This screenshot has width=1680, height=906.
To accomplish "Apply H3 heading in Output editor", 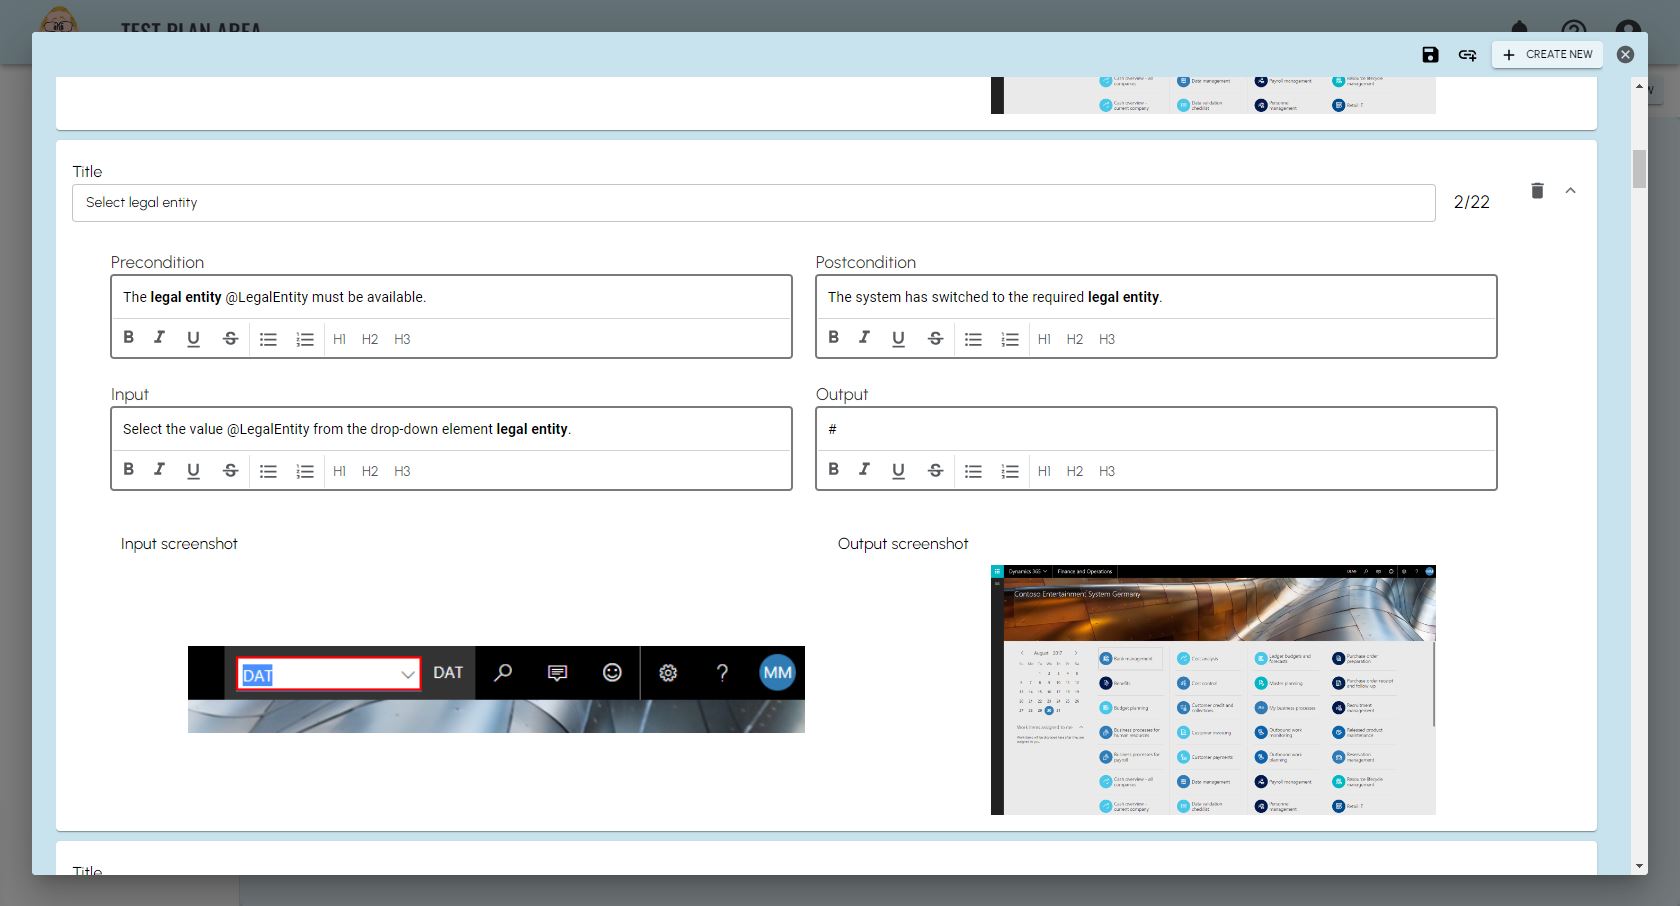I will pyautogui.click(x=1107, y=471).
